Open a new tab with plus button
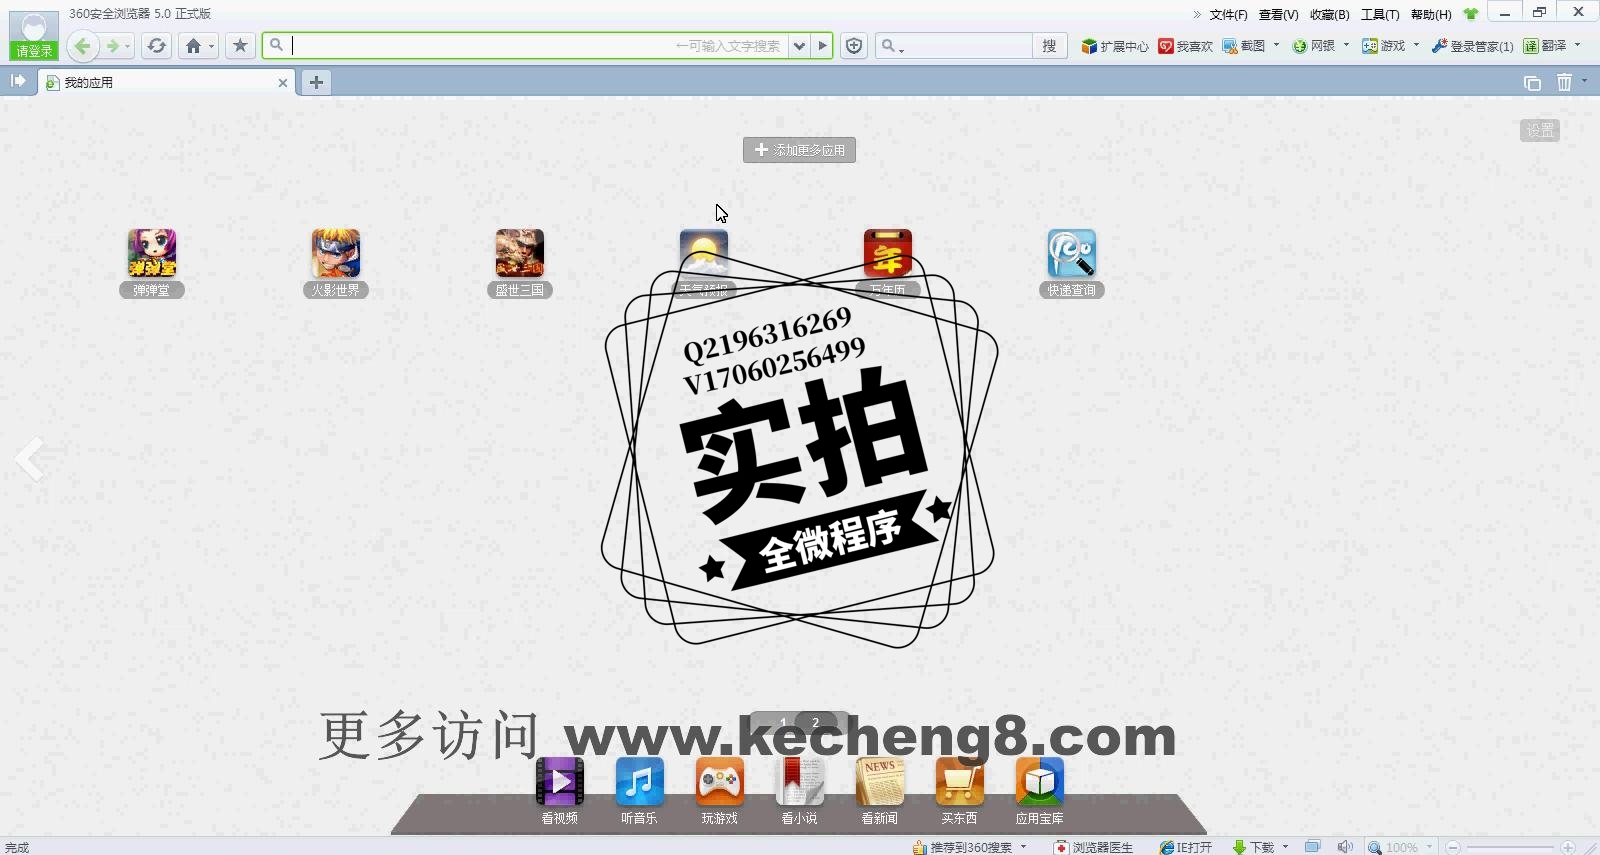The height and width of the screenshot is (855, 1600). [316, 82]
